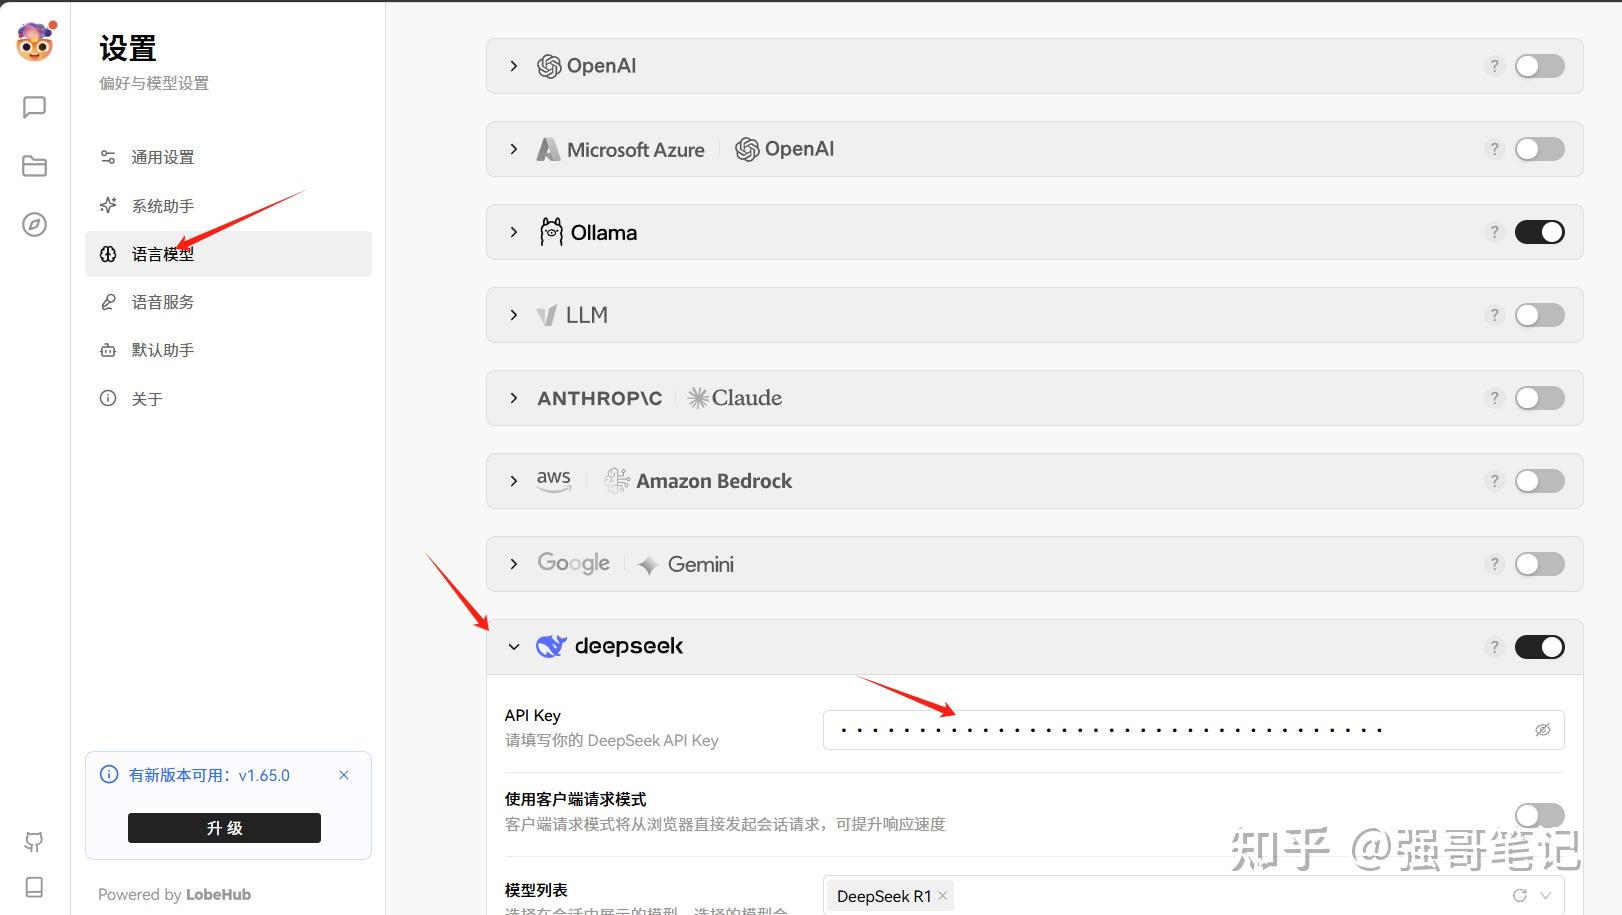
Task: Click the 升级 upgrade button
Action: 224,828
